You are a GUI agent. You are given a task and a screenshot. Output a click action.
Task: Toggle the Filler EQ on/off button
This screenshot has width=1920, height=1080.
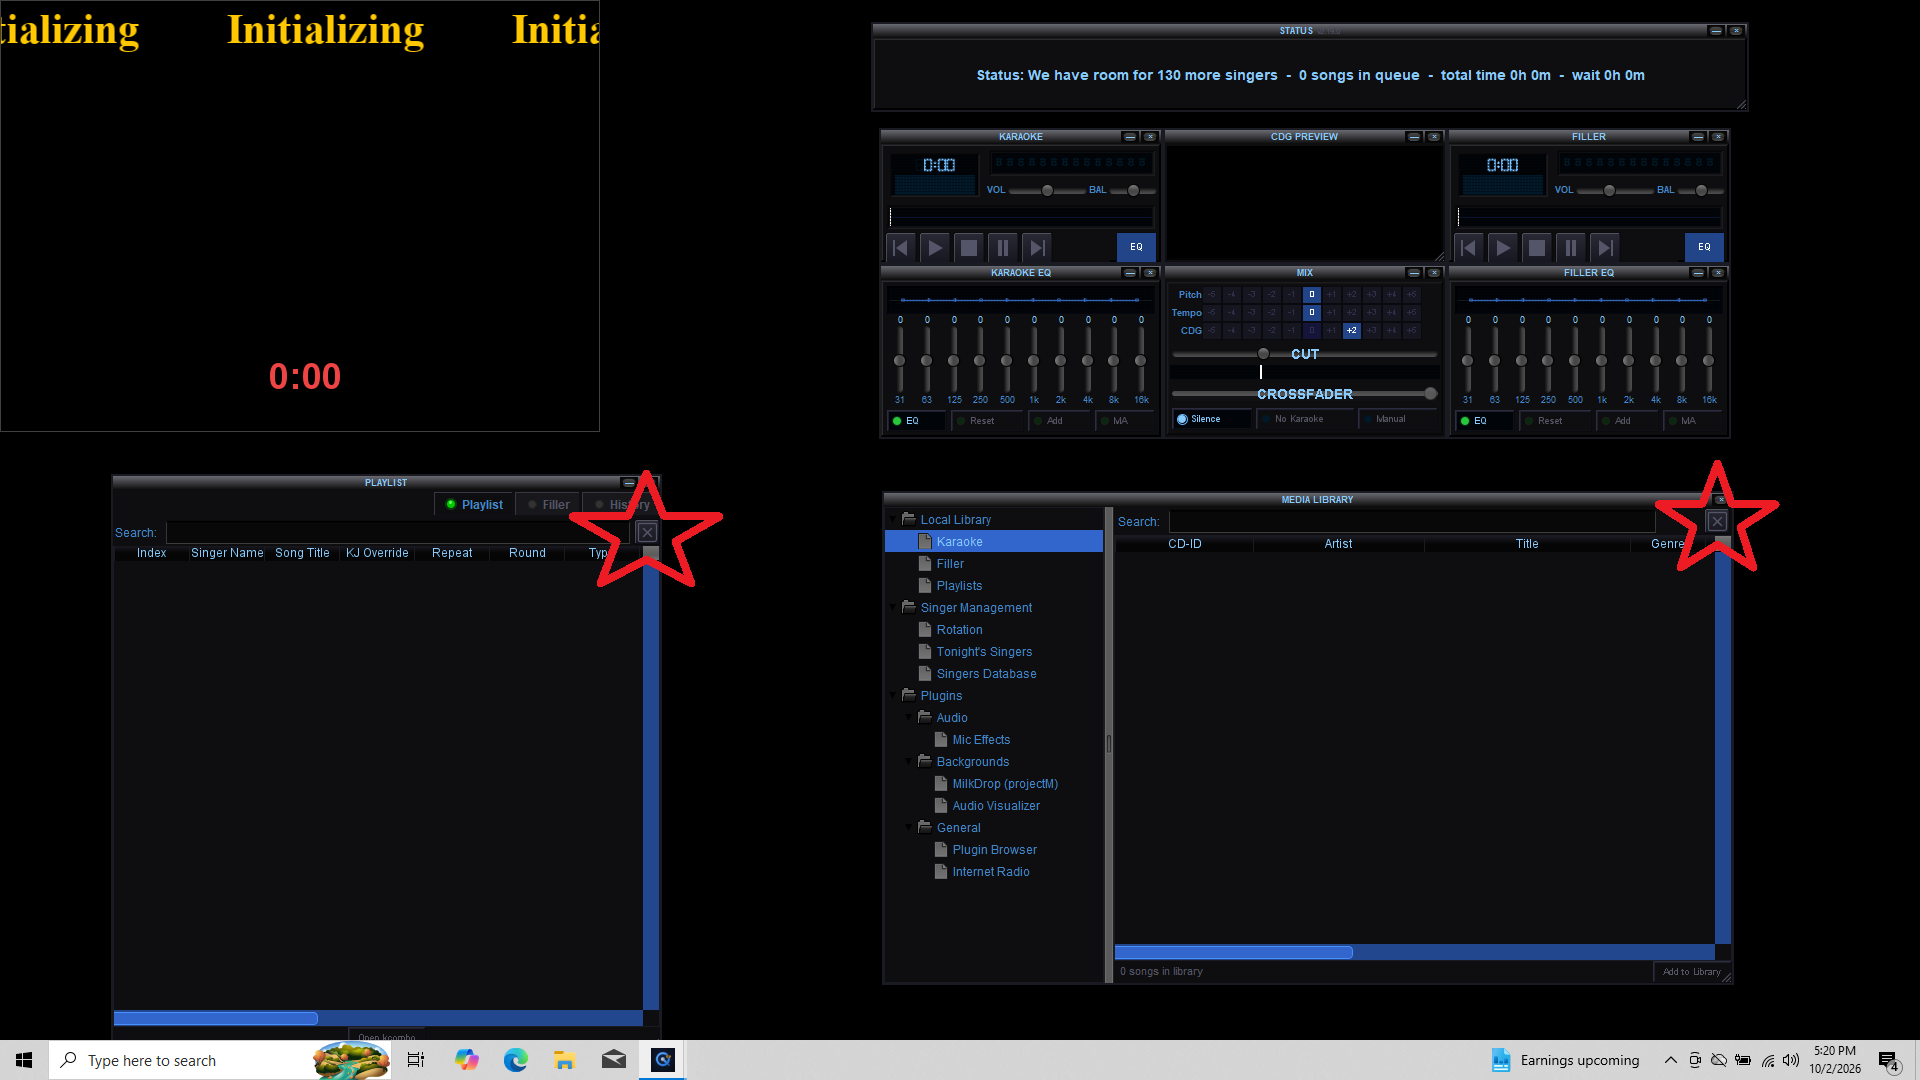tap(1484, 421)
